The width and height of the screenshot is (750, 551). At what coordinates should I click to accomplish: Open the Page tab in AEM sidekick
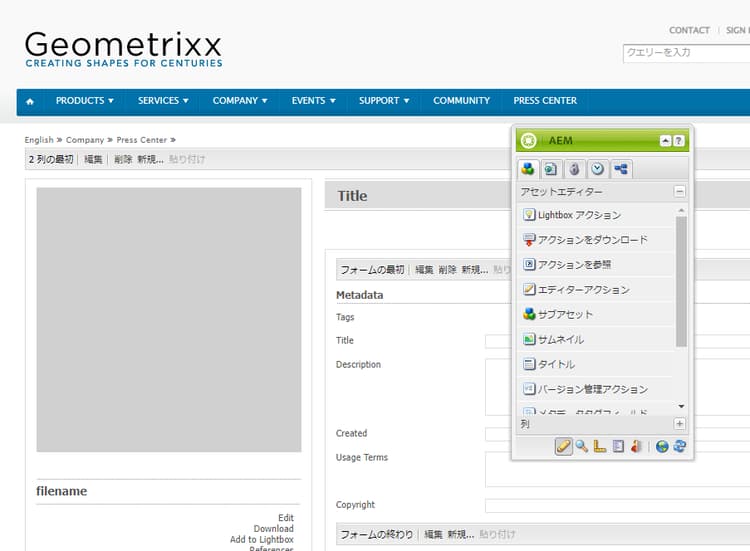click(551, 169)
